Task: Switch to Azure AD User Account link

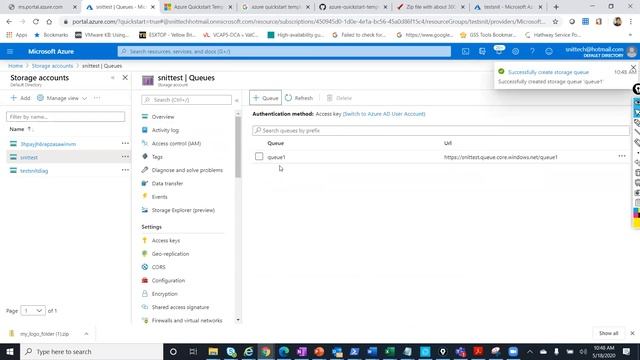Action: tap(384, 114)
